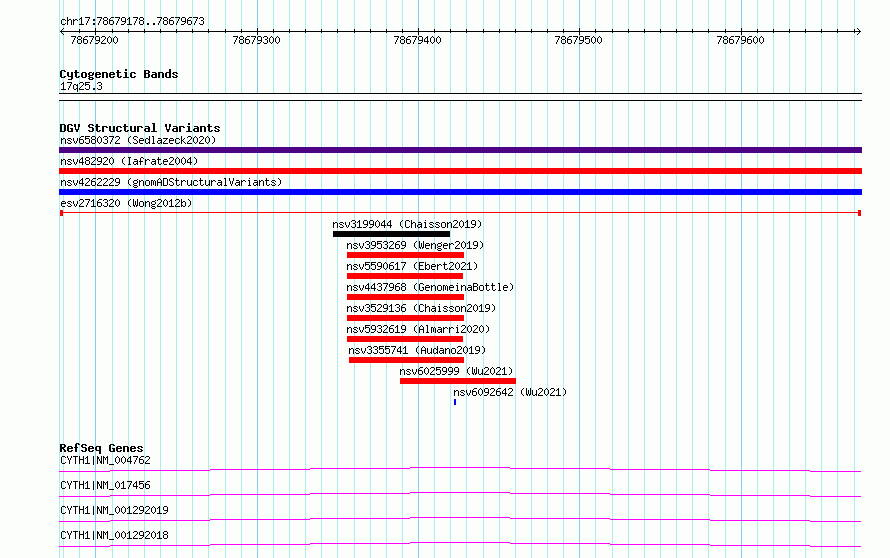Select red bar under nsv3953269 Wenger2019
The width and height of the screenshot is (890, 558).
(405, 255)
